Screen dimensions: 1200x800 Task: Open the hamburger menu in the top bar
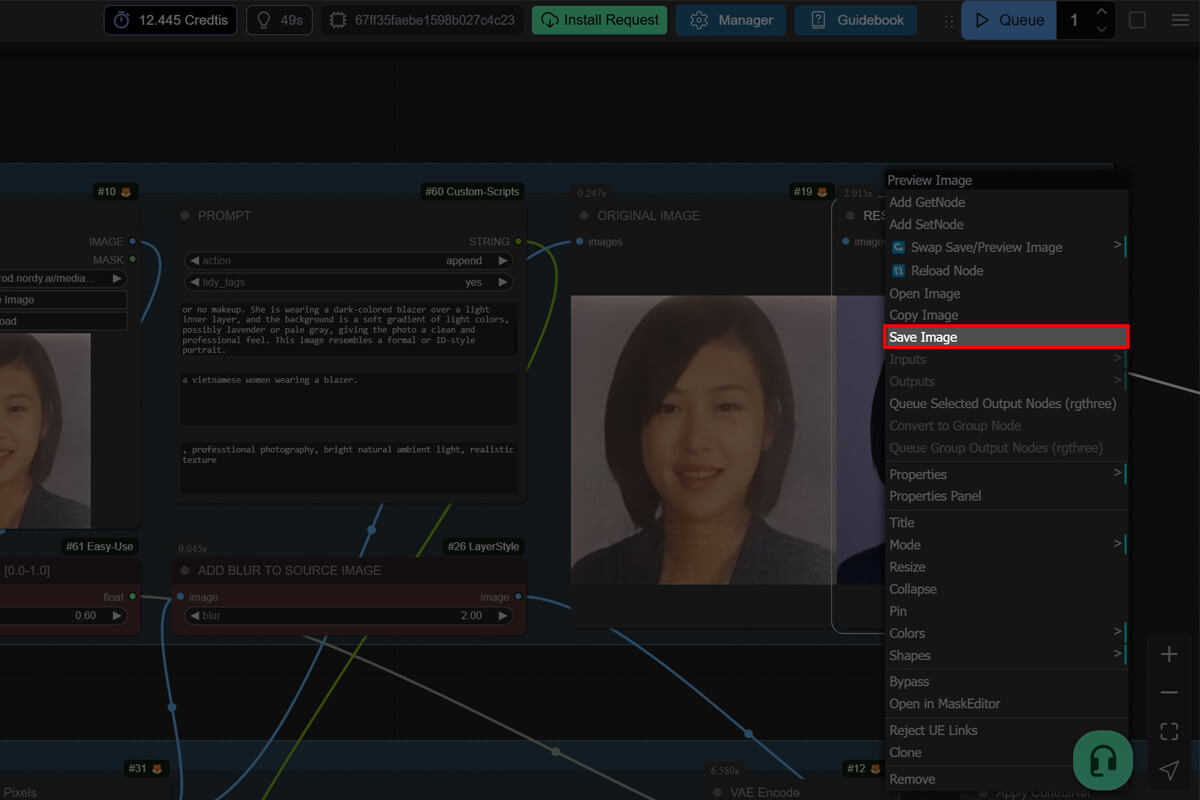pos(1180,20)
